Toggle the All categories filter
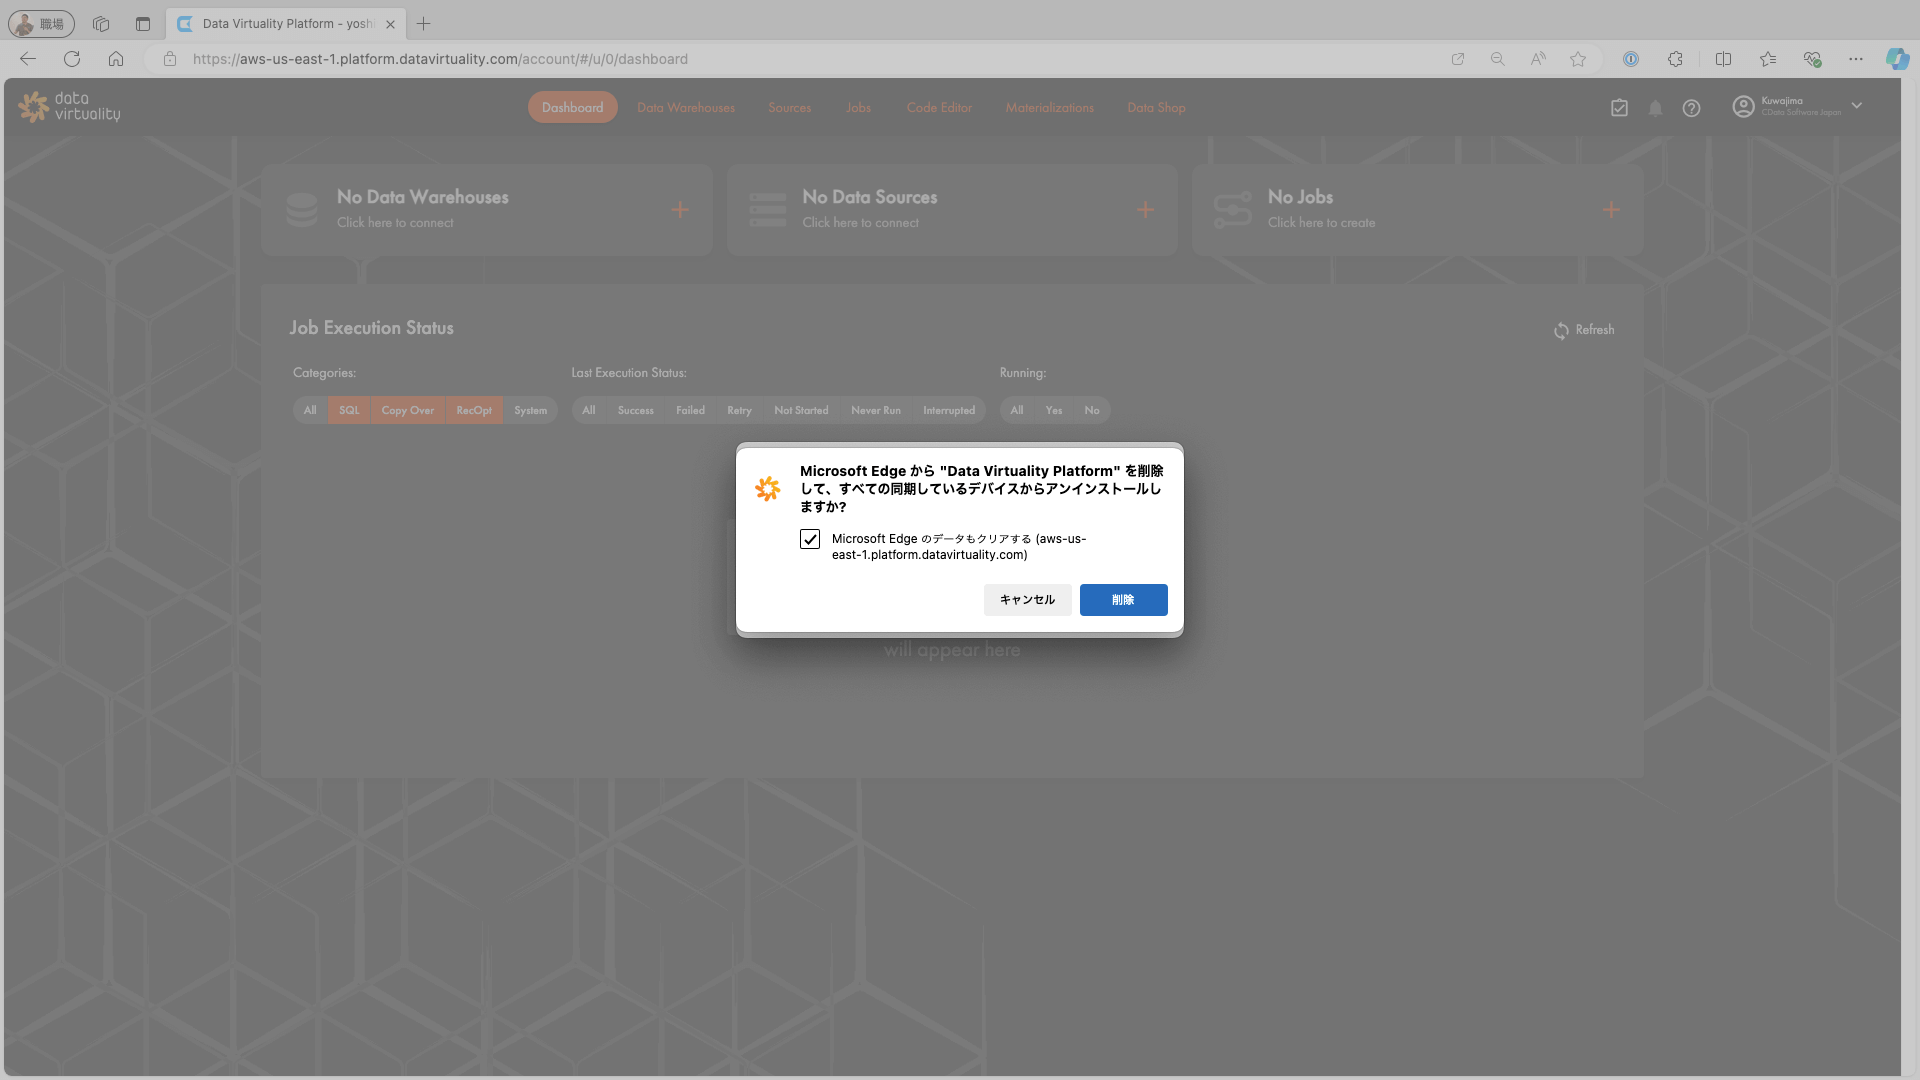Image resolution: width=1920 pixels, height=1080 pixels. click(x=310, y=411)
